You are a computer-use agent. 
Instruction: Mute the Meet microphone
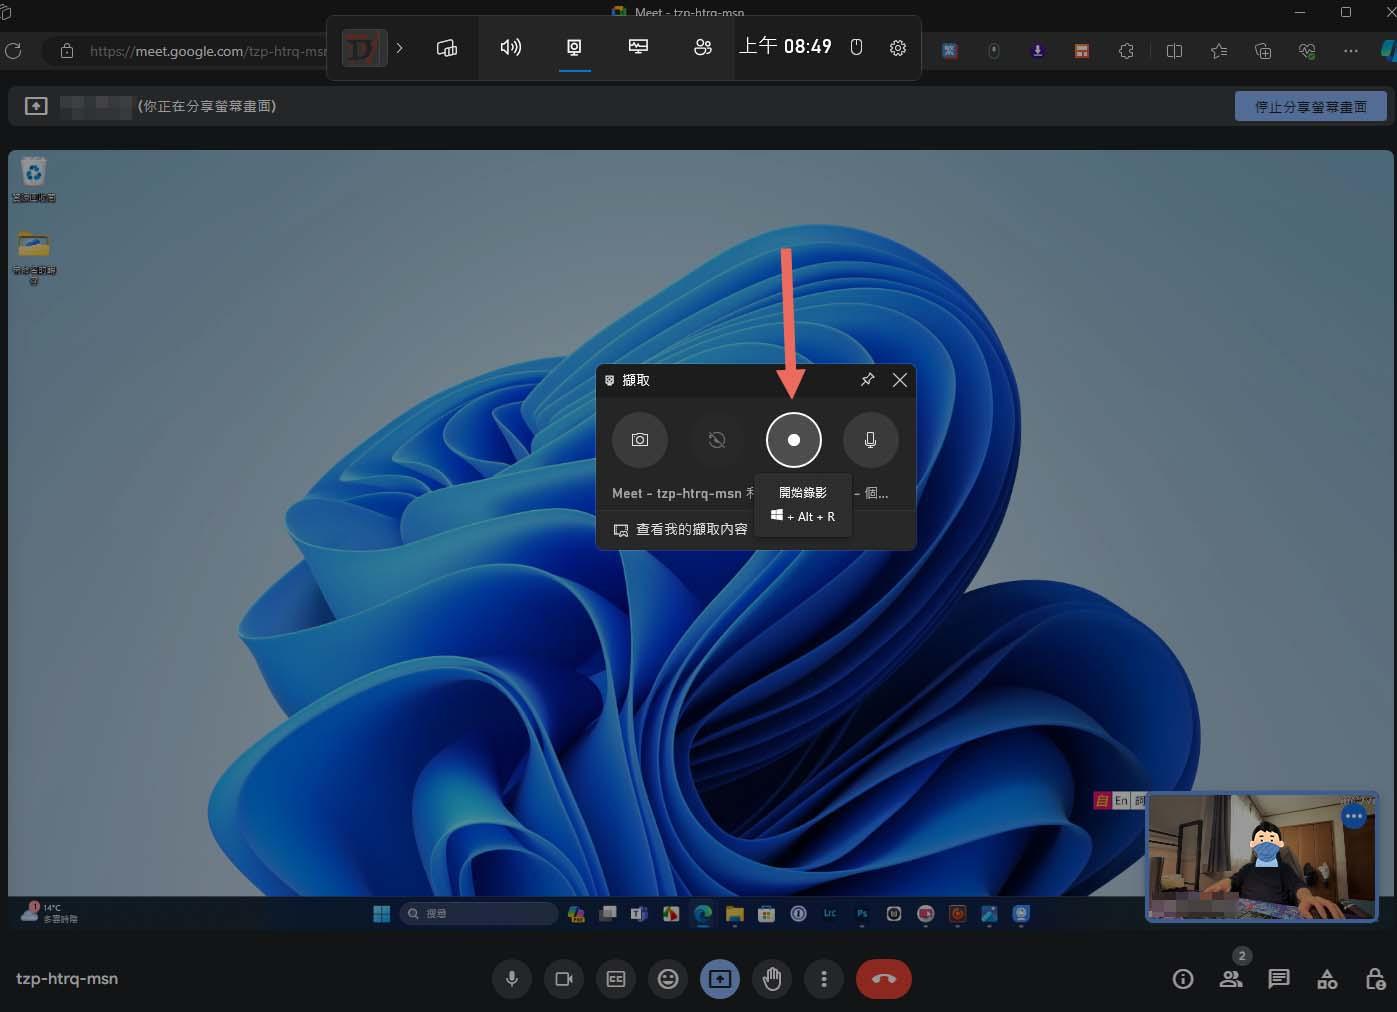click(x=512, y=979)
